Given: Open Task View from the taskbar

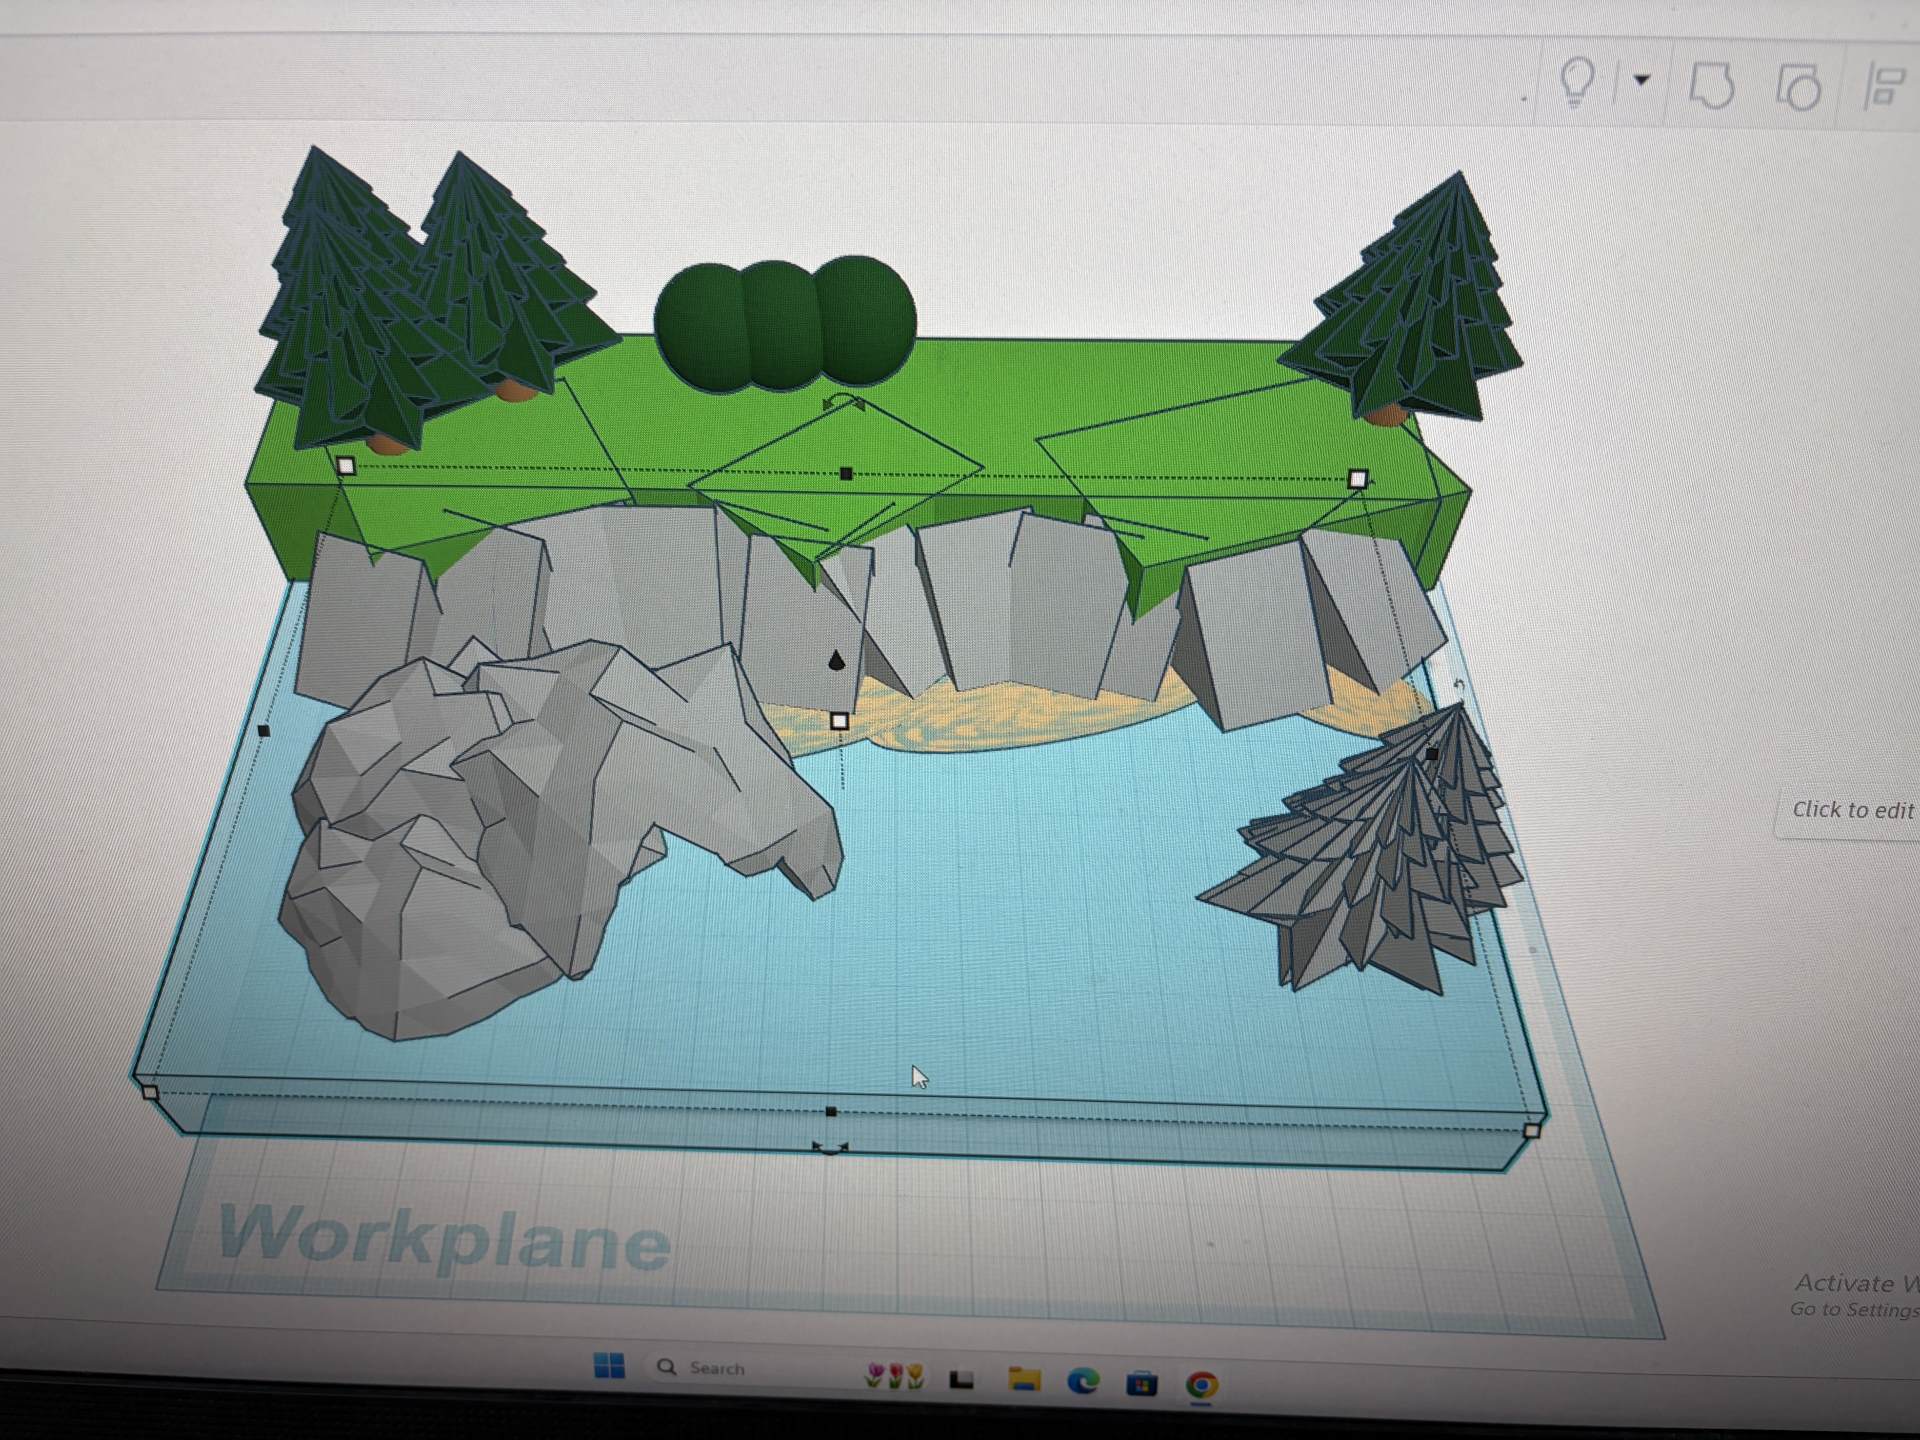Looking at the screenshot, I should click(962, 1380).
